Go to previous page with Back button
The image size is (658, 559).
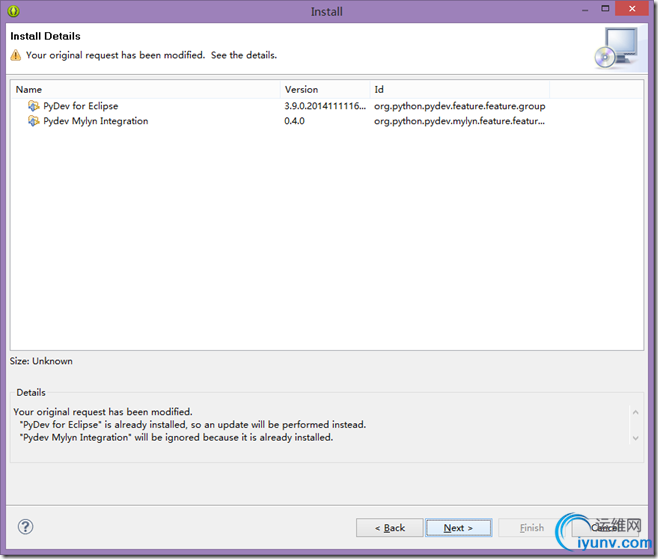pyautogui.click(x=389, y=528)
